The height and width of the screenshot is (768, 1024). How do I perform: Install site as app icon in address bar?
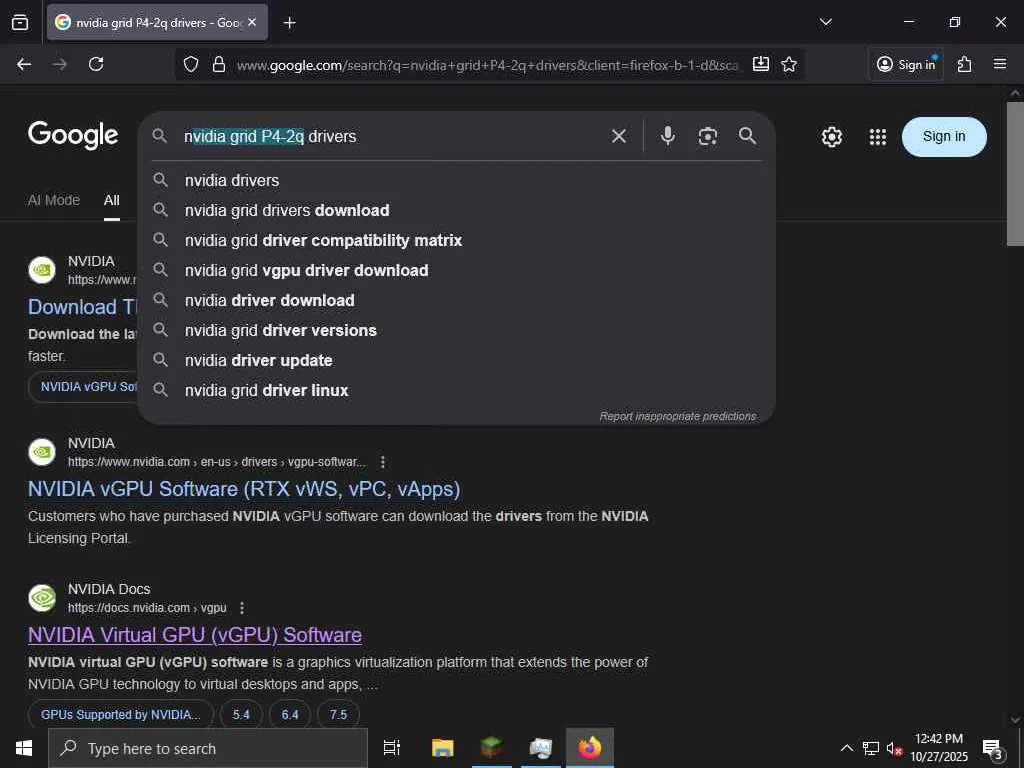[x=761, y=64]
